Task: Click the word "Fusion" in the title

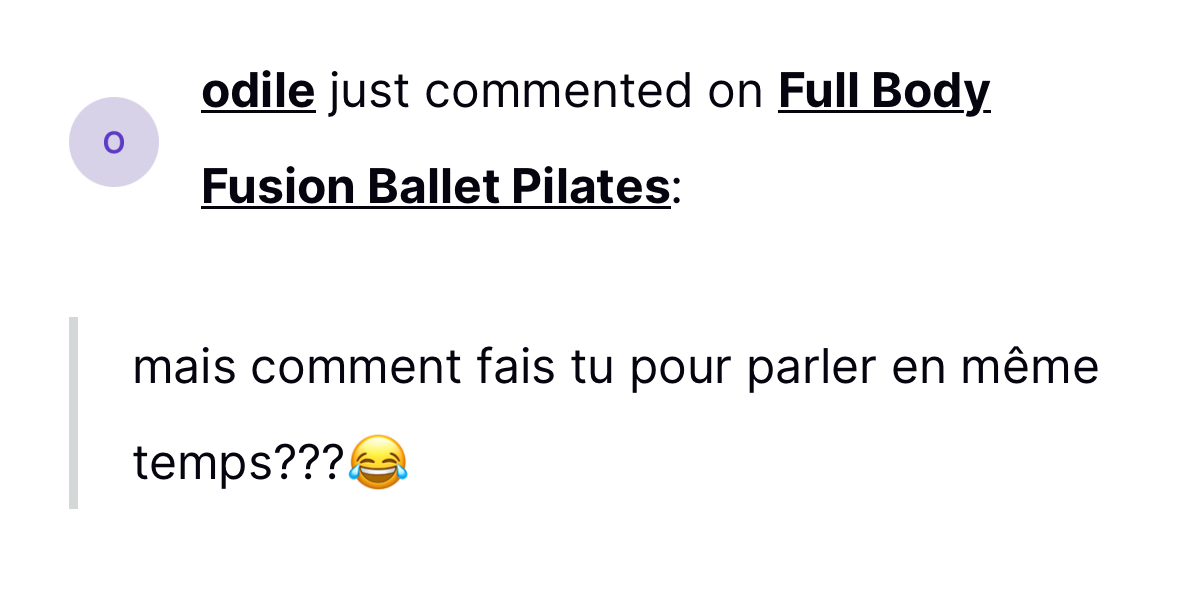Action: coord(278,186)
